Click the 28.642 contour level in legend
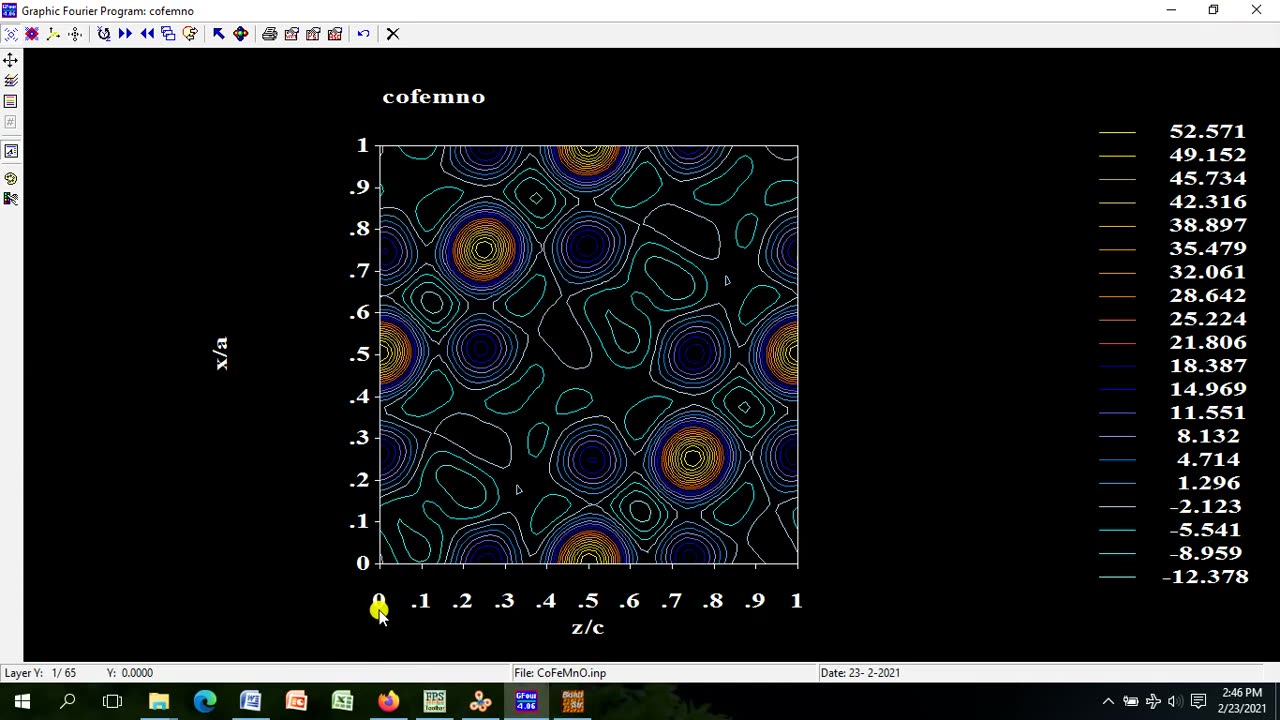The image size is (1280, 720). (x=1207, y=296)
